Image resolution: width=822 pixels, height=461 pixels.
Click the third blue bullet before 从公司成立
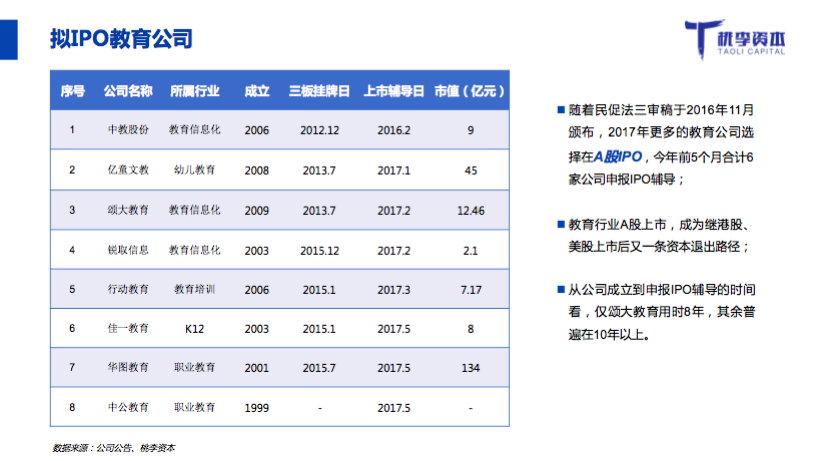560,289
